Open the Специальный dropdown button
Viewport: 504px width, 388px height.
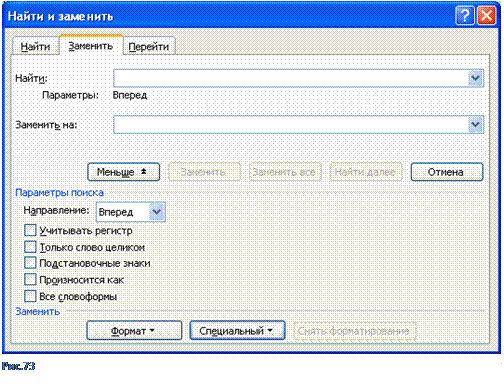(237, 331)
